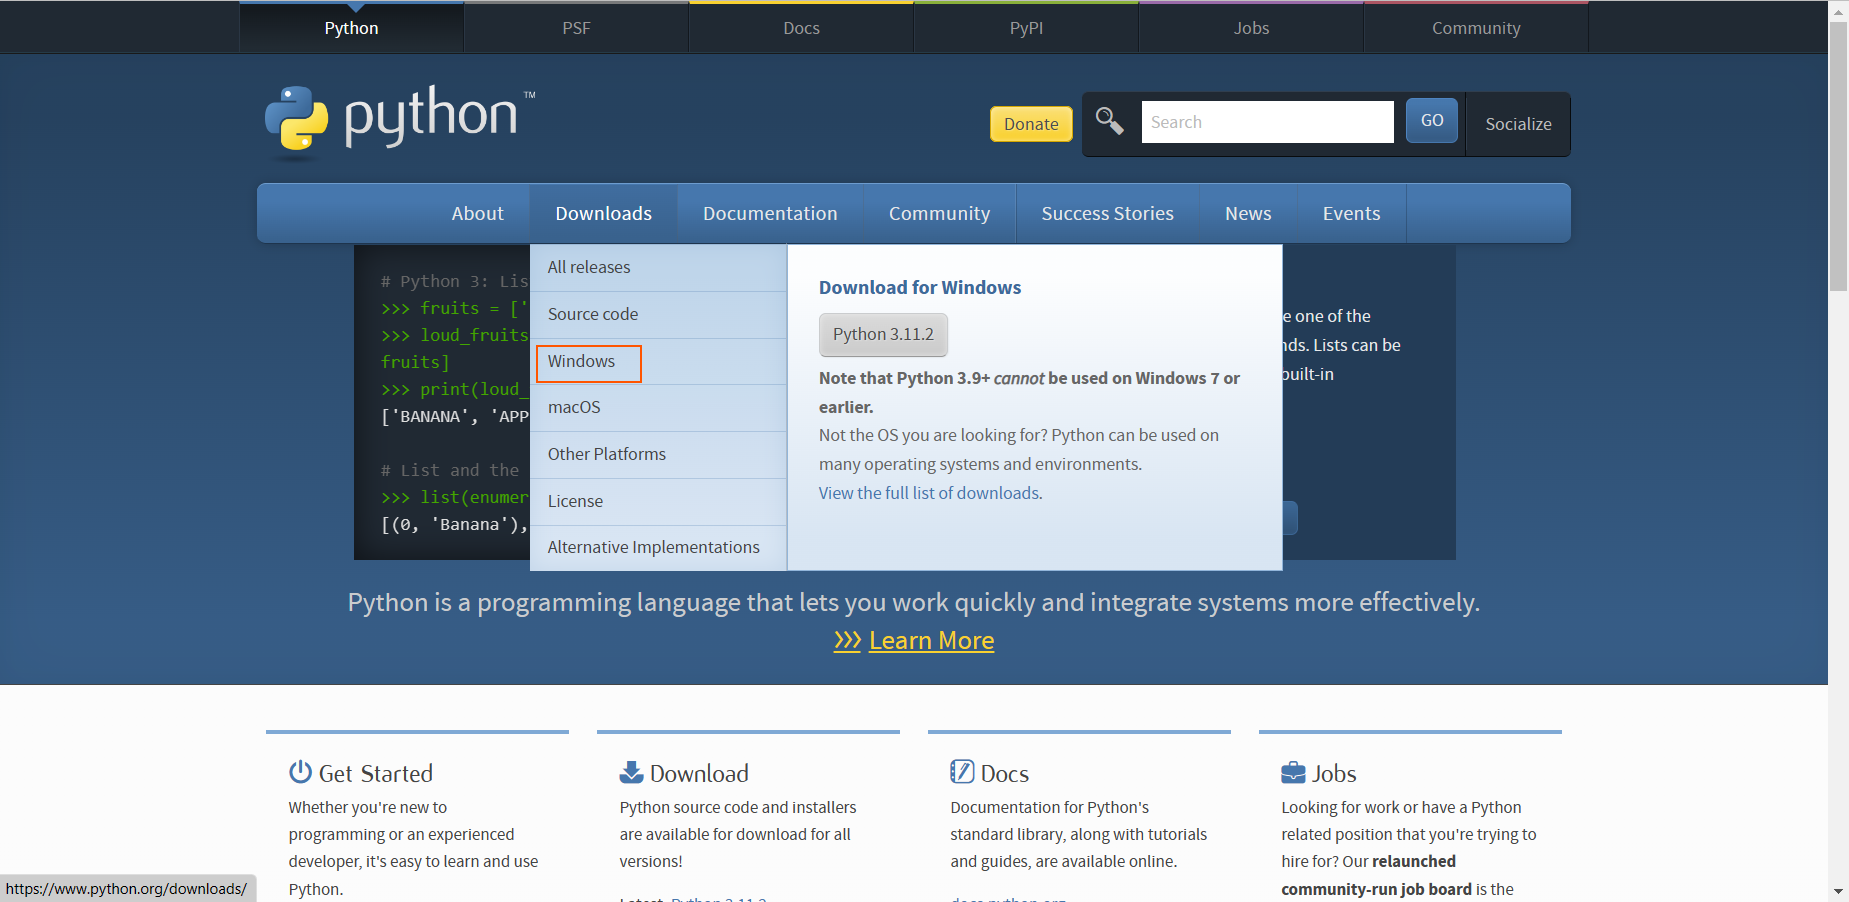Select Source code in Downloads submenu
This screenshot has width=1849, height=902.
tap(658, 314)
